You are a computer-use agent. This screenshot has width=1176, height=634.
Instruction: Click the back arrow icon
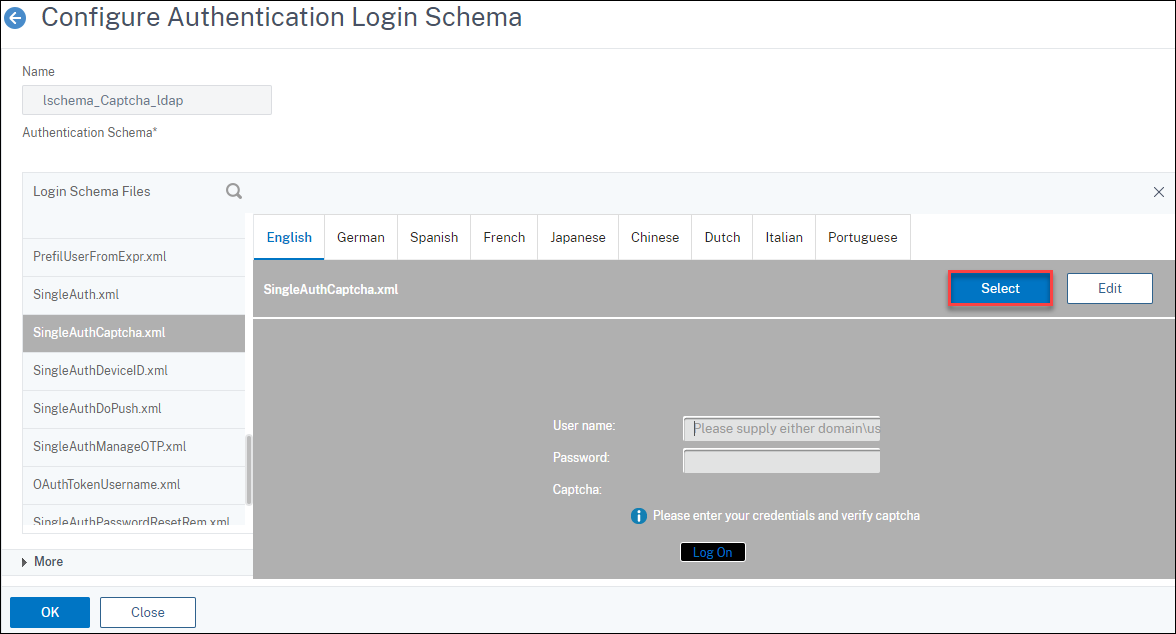pos(15,18)
